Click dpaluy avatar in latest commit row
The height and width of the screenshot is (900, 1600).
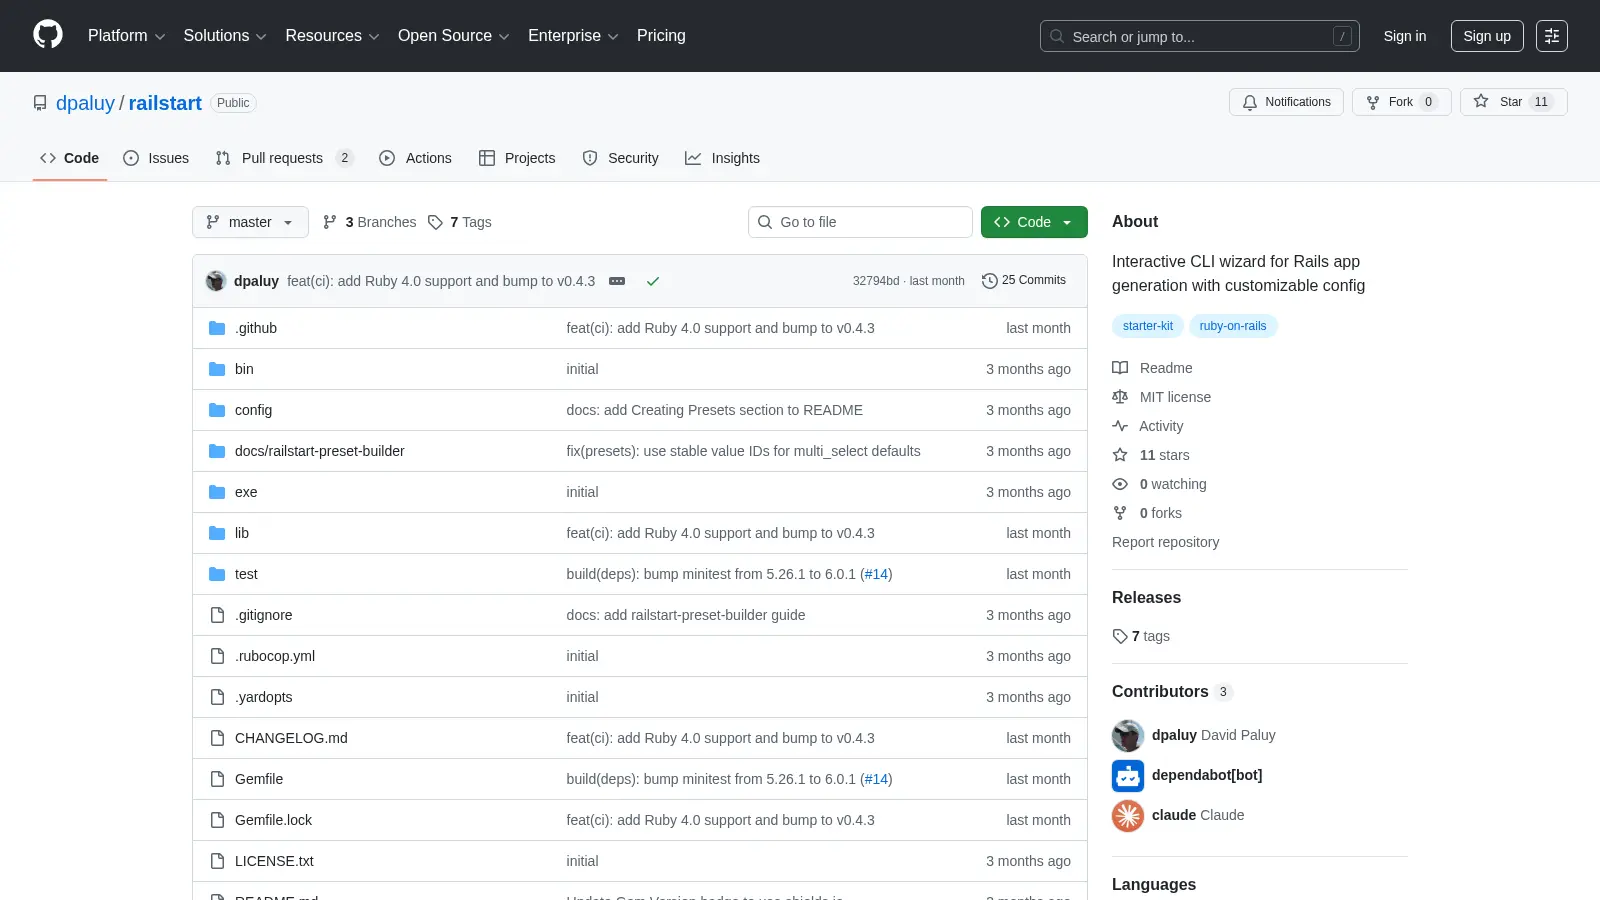pyautogui.click(x=216, y=281)
